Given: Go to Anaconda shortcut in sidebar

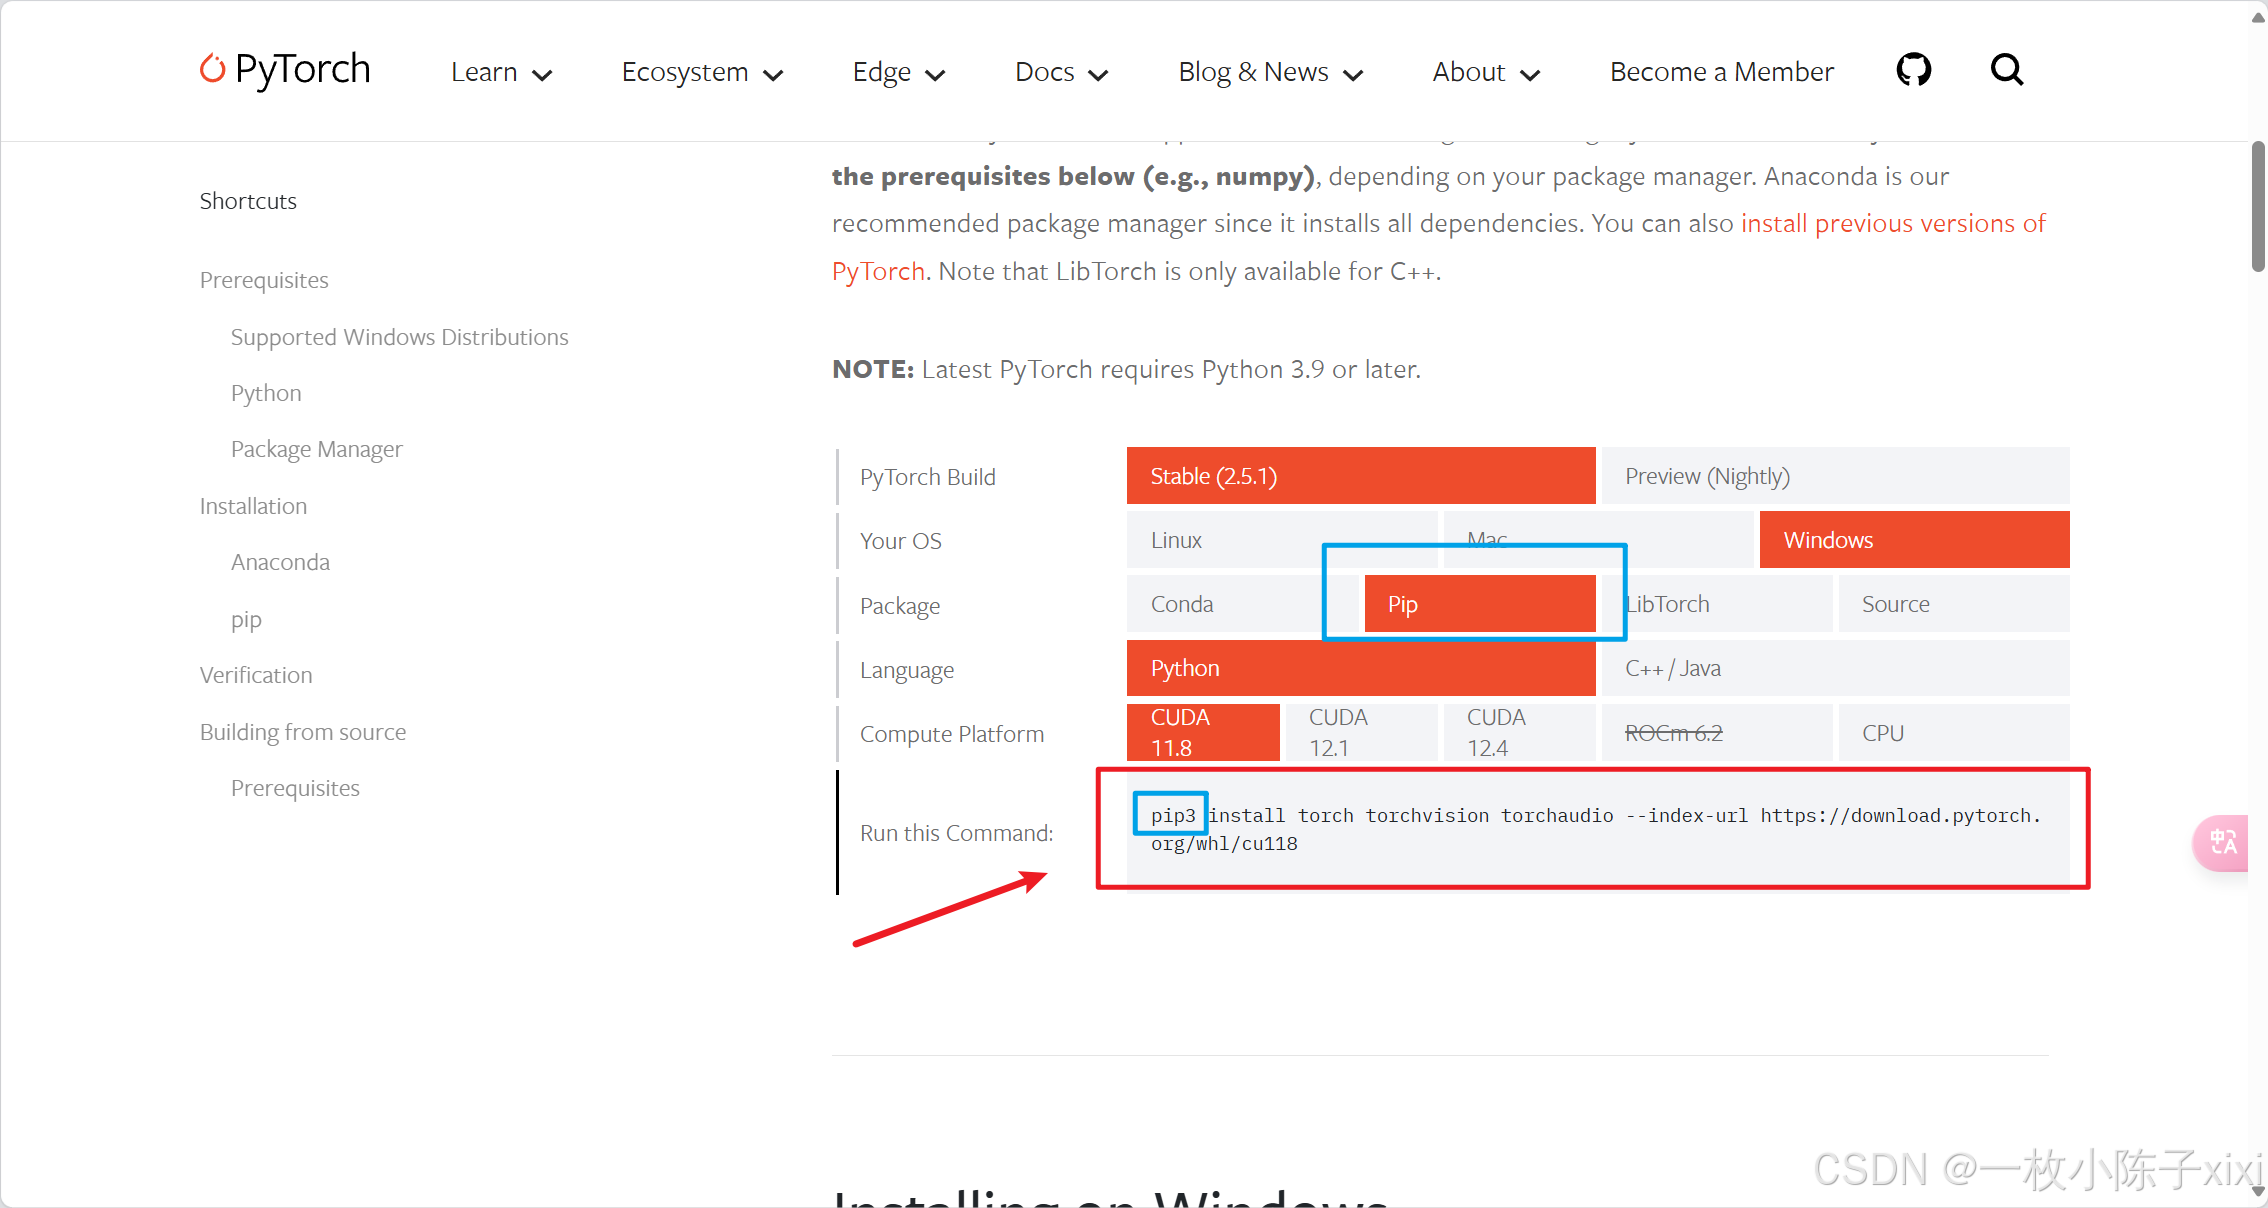Looking at the screenshot, I should point(280,562).
